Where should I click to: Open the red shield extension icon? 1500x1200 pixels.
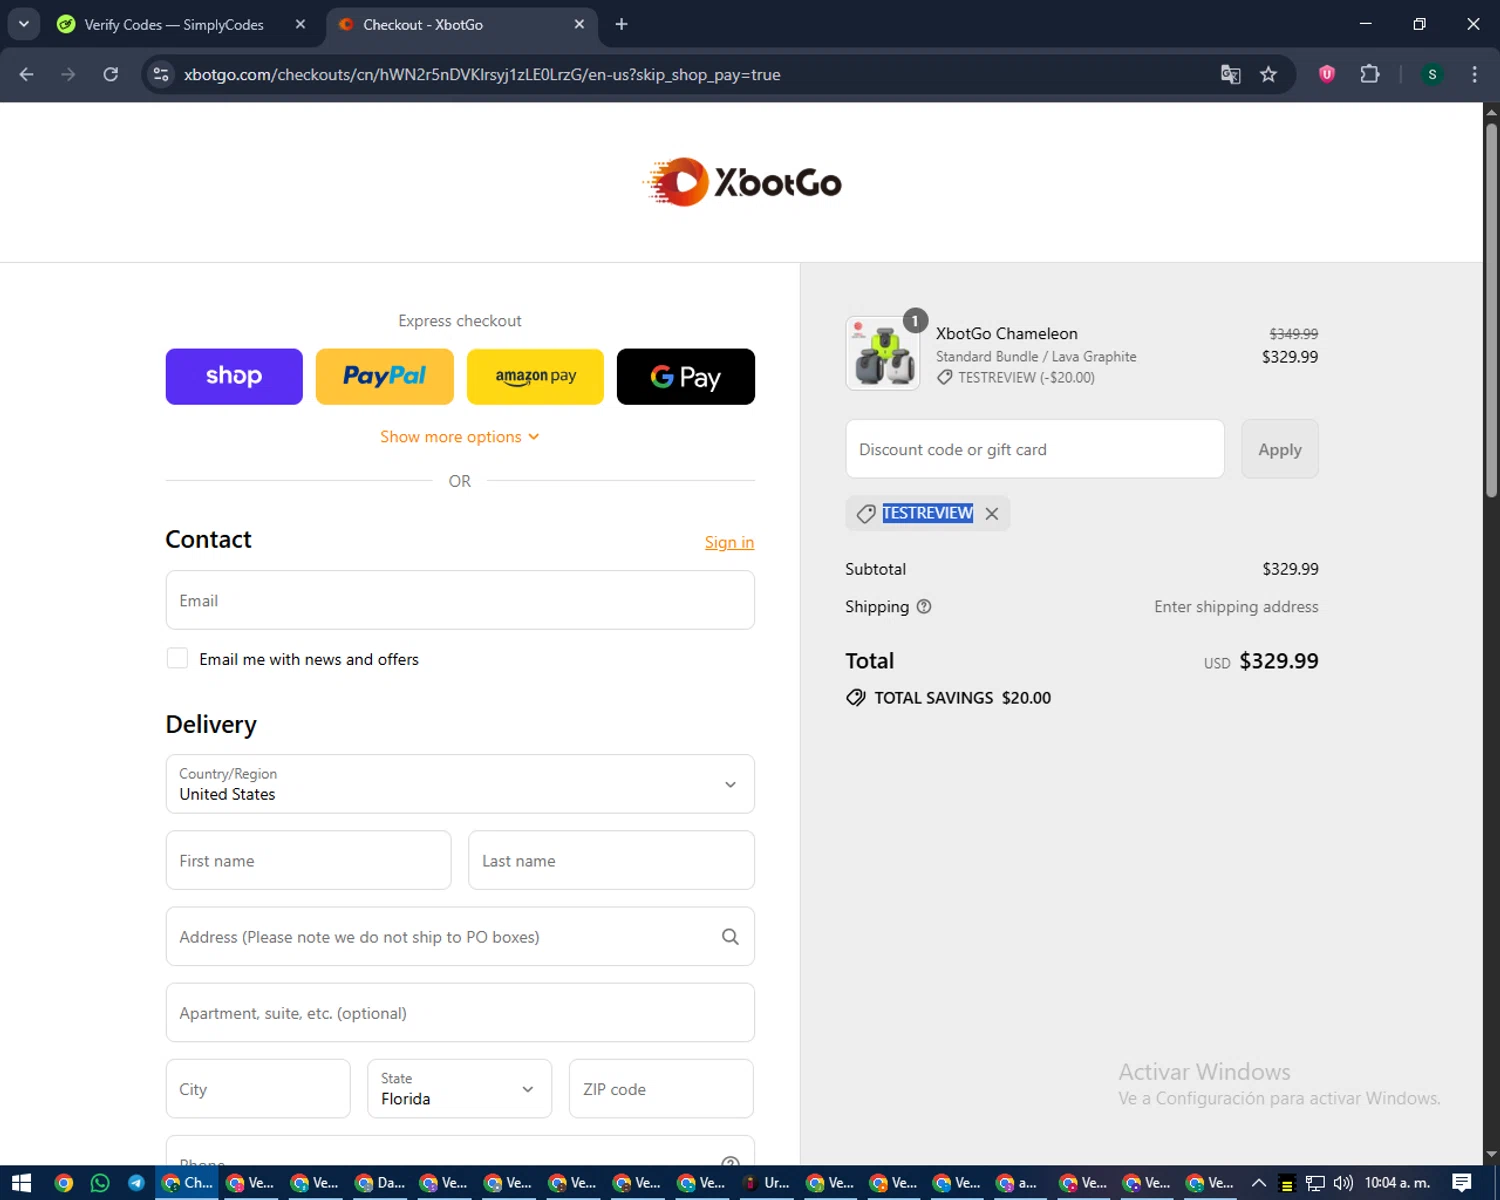pyautogui.click(x=1327, y=74)
